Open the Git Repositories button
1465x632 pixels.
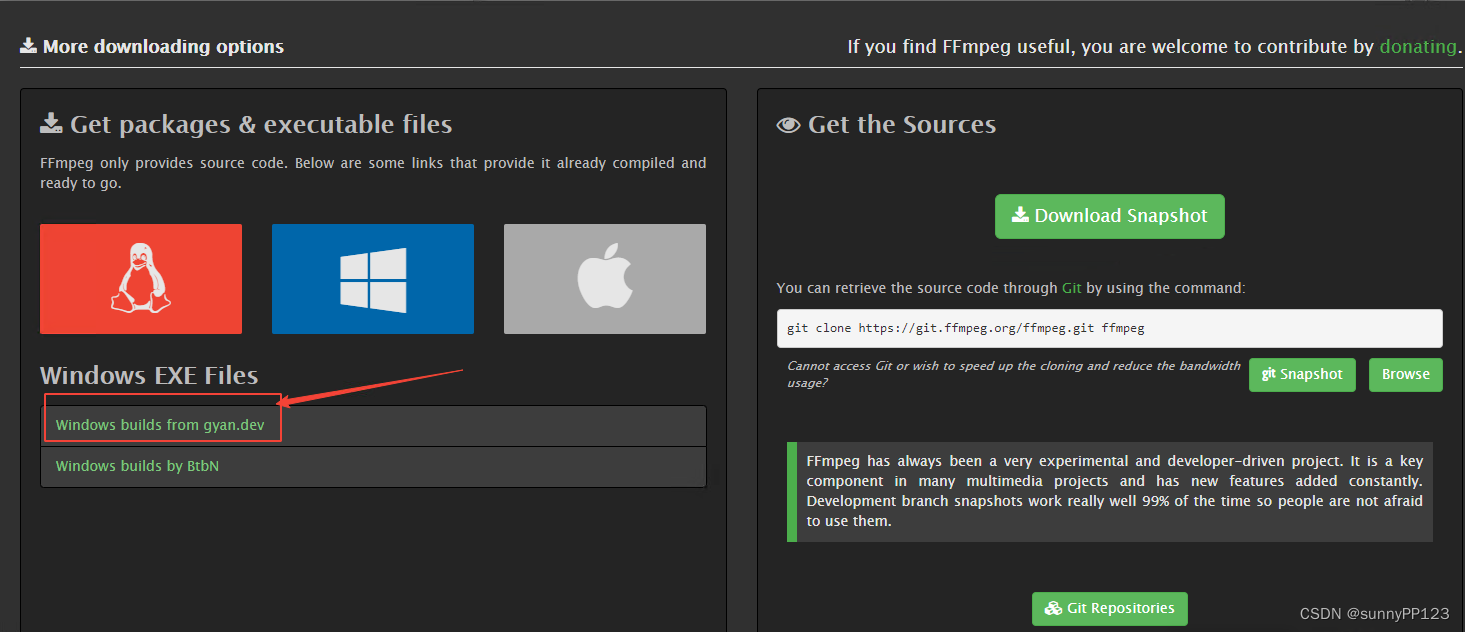click(1110, 608)
